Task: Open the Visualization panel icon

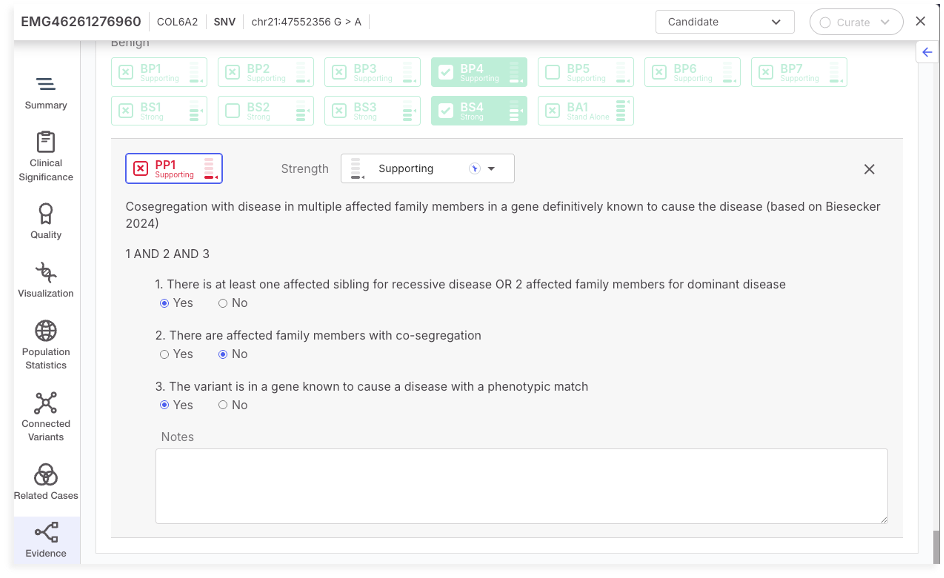Action: pos(46,279)
